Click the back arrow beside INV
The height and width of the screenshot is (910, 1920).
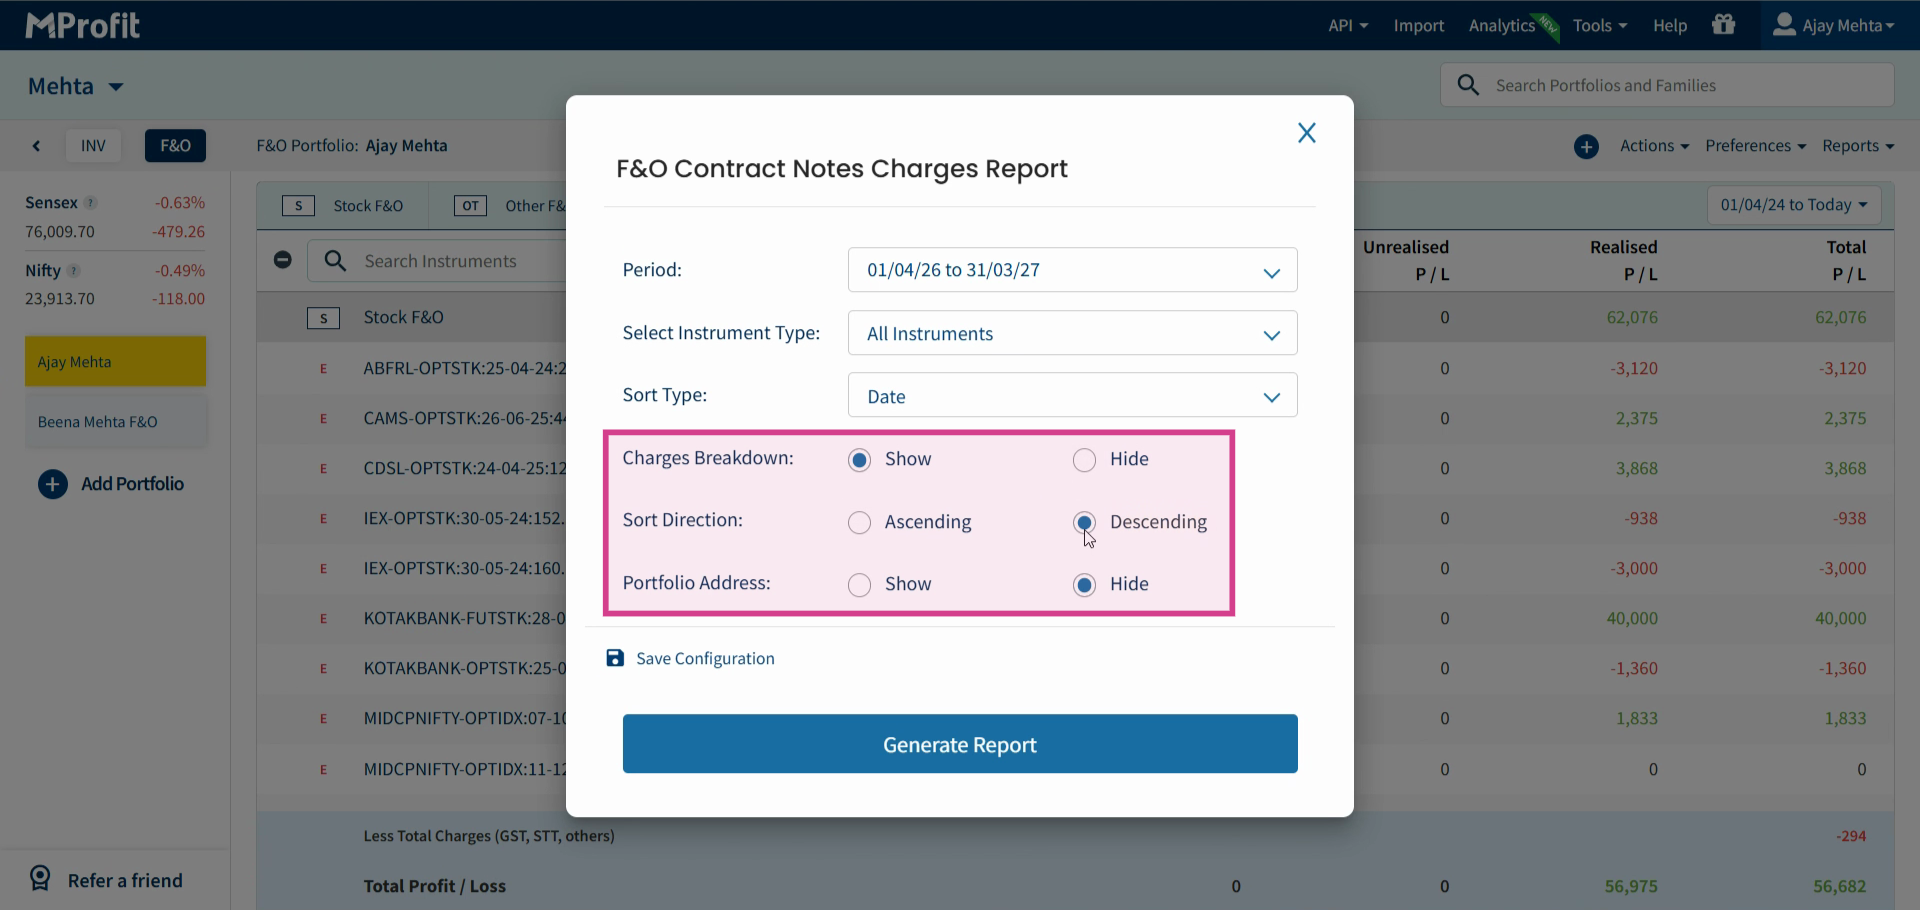pyautogui.click(x=37, y=146)
